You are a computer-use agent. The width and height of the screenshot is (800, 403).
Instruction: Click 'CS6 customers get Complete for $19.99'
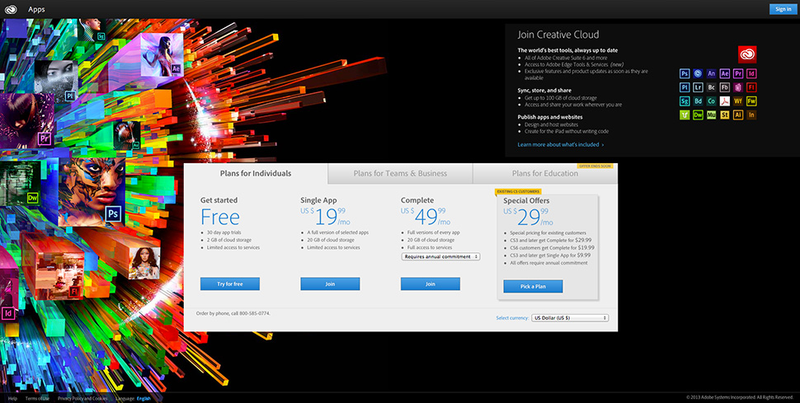(x=551, y=247)
